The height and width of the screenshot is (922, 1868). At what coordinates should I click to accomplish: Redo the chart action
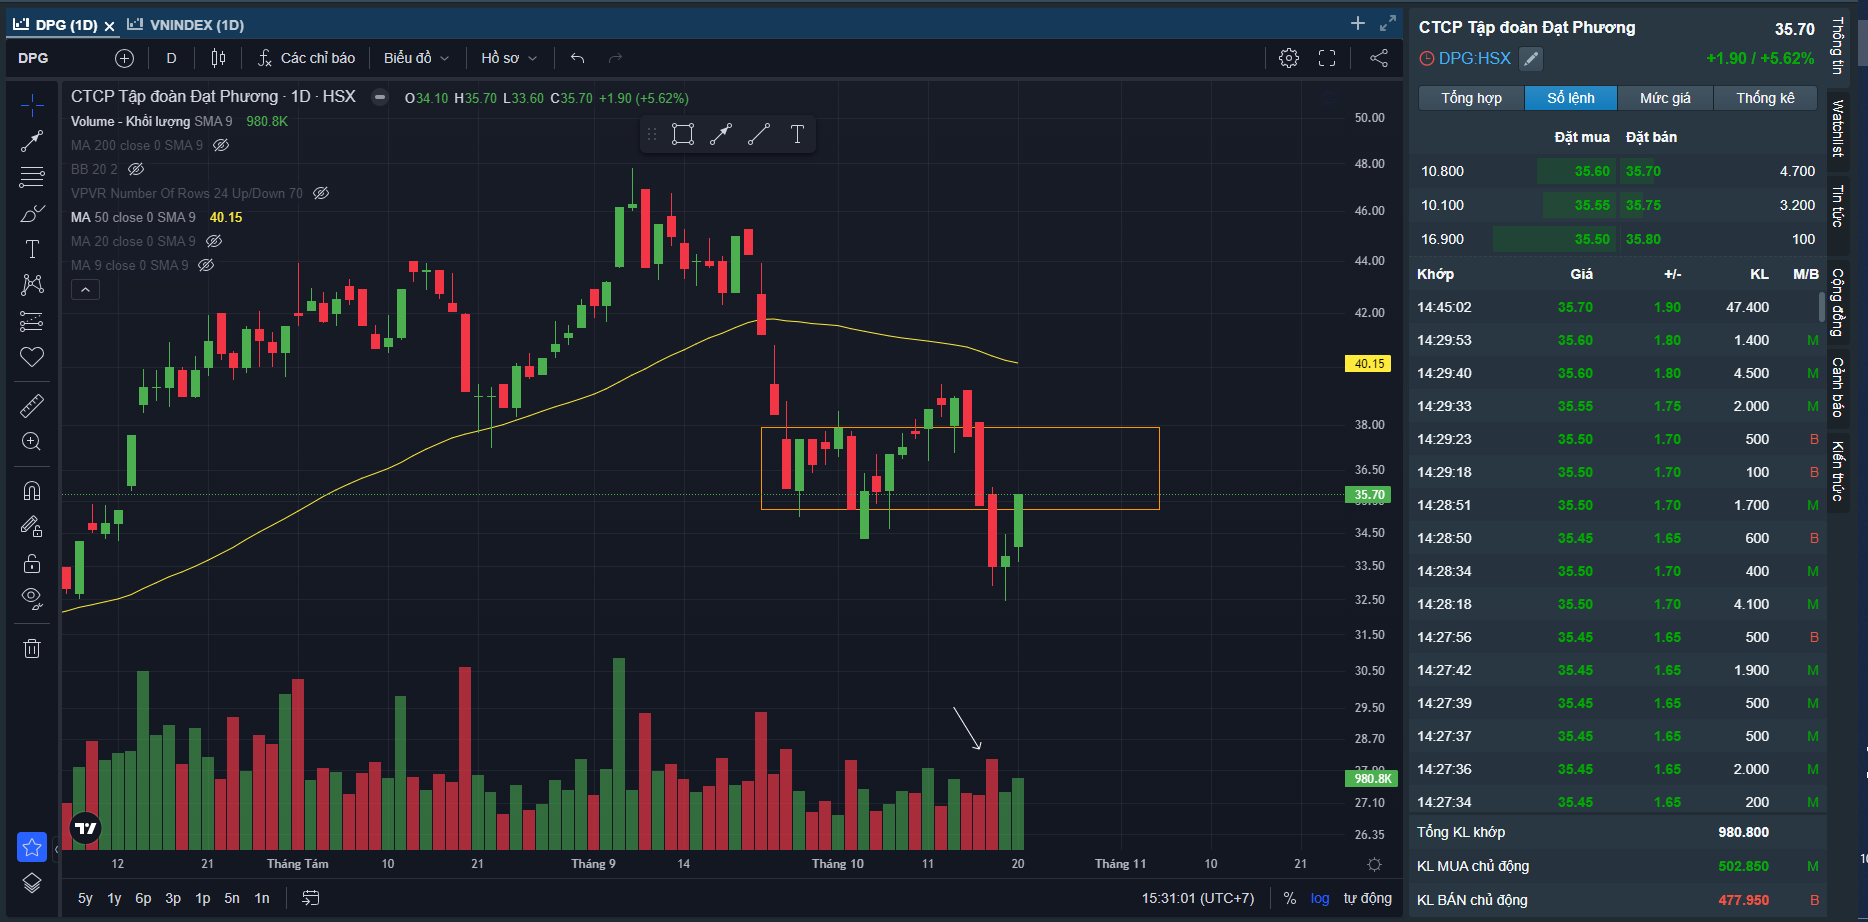pos(615,58)
